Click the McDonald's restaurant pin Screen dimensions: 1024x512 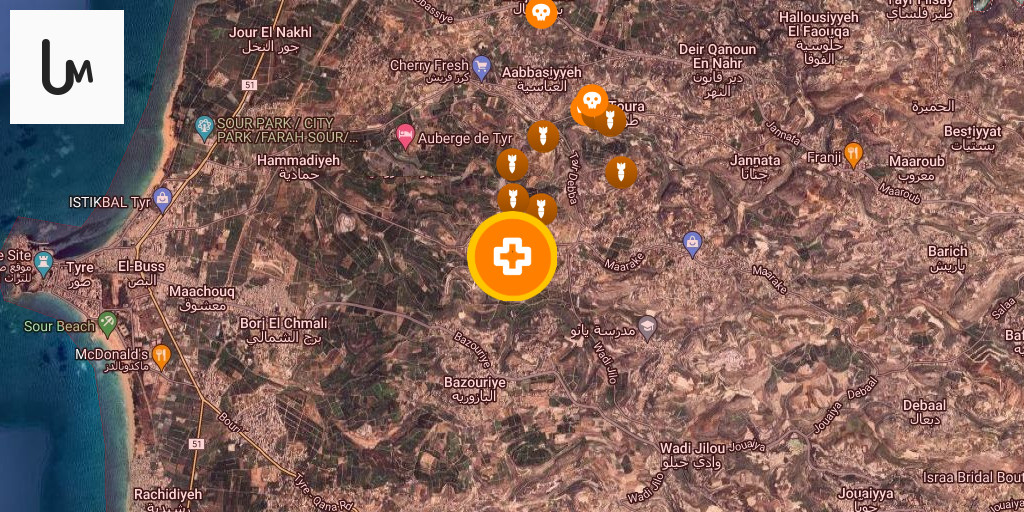coord(161,357)
